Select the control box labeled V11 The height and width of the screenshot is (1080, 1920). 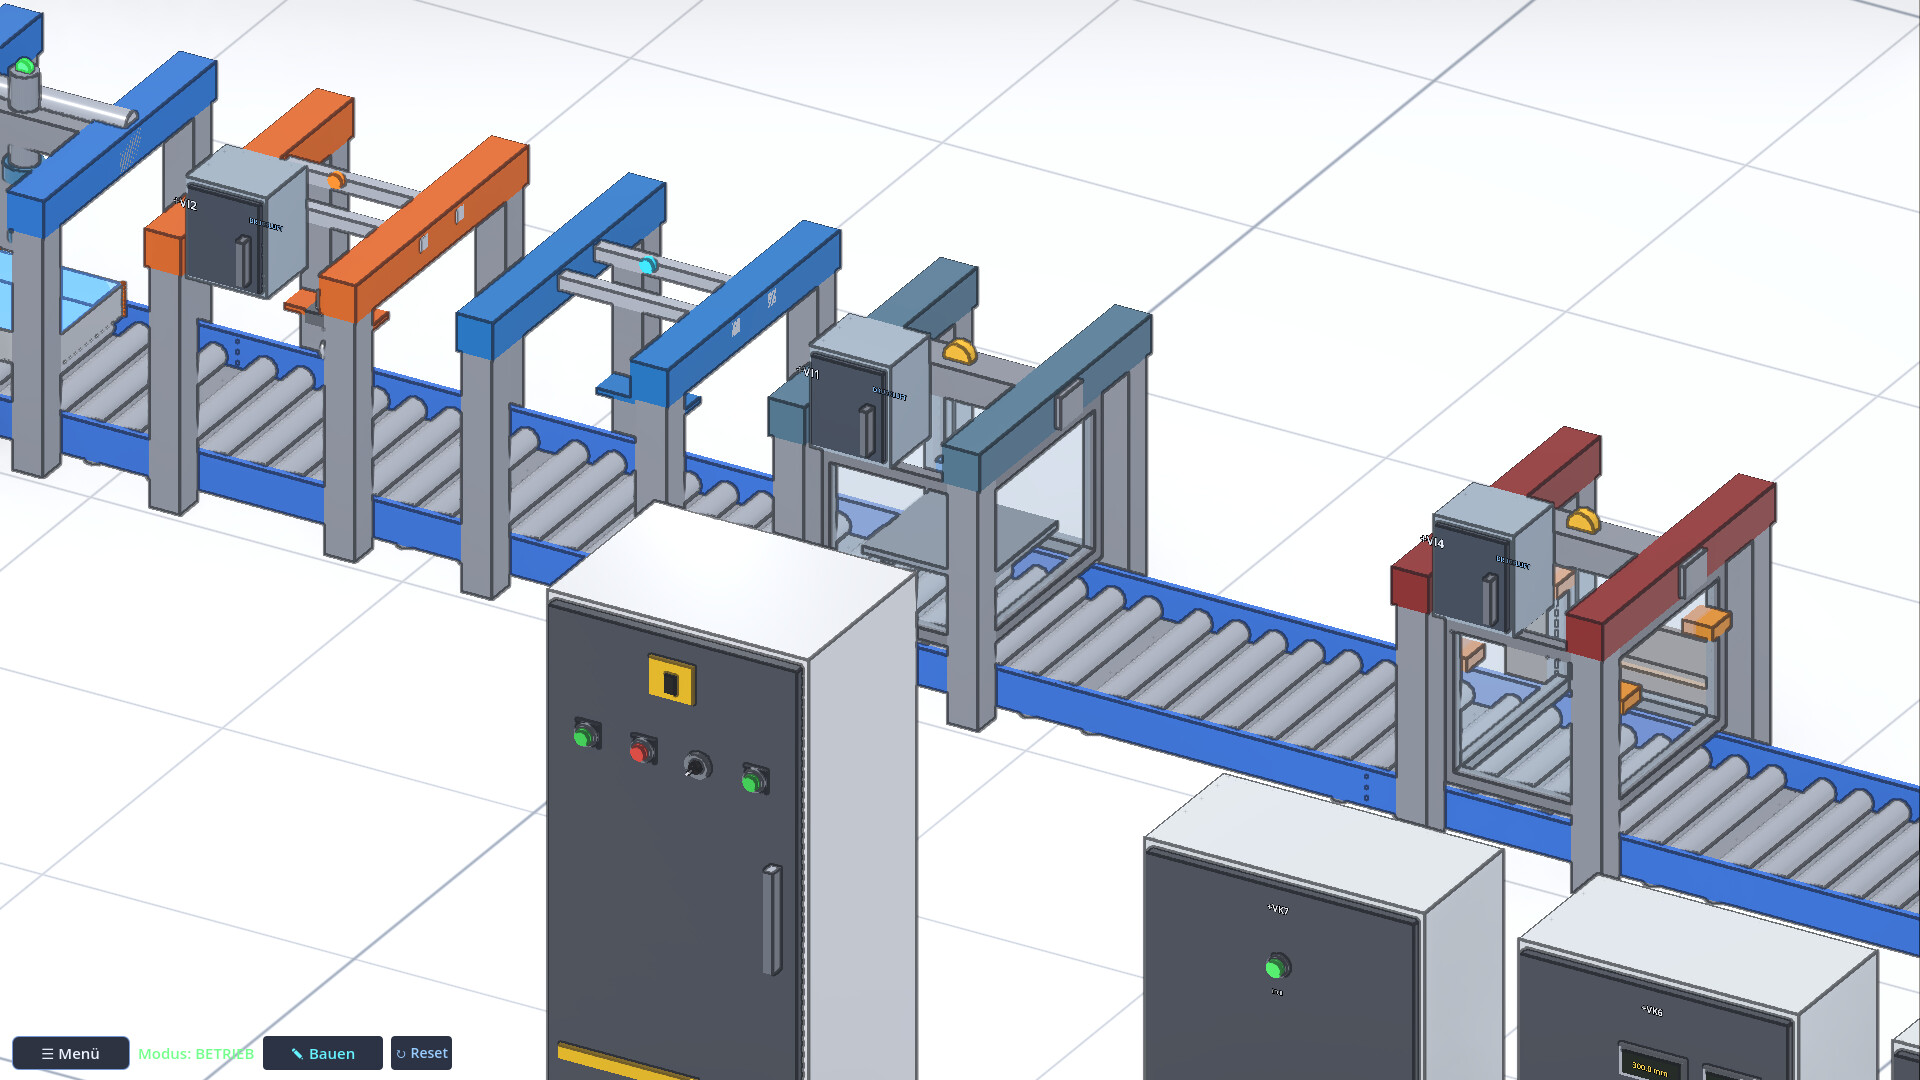tap(869, 390)
